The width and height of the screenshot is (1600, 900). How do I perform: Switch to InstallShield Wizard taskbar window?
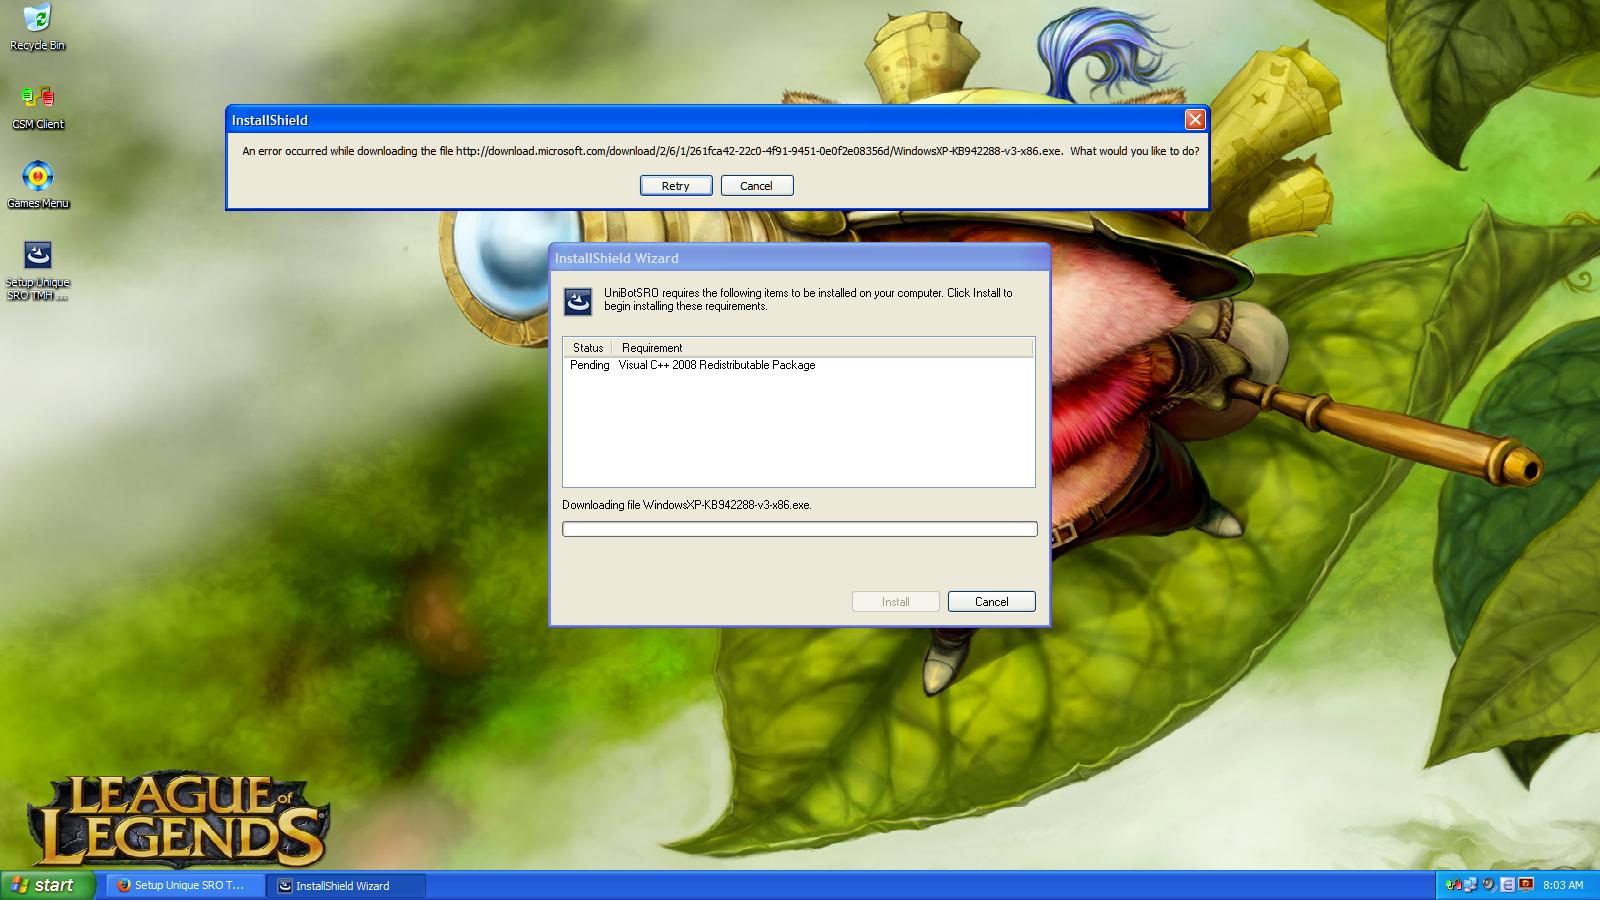pyautogui.click(x=347, y=885)
